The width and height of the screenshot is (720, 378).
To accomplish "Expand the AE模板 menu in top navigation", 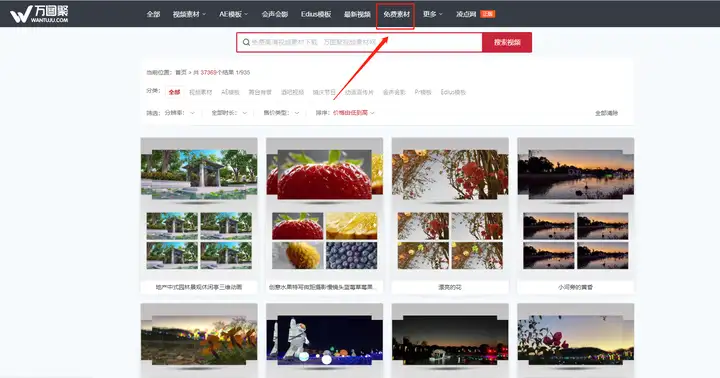I will click(233, 14).
